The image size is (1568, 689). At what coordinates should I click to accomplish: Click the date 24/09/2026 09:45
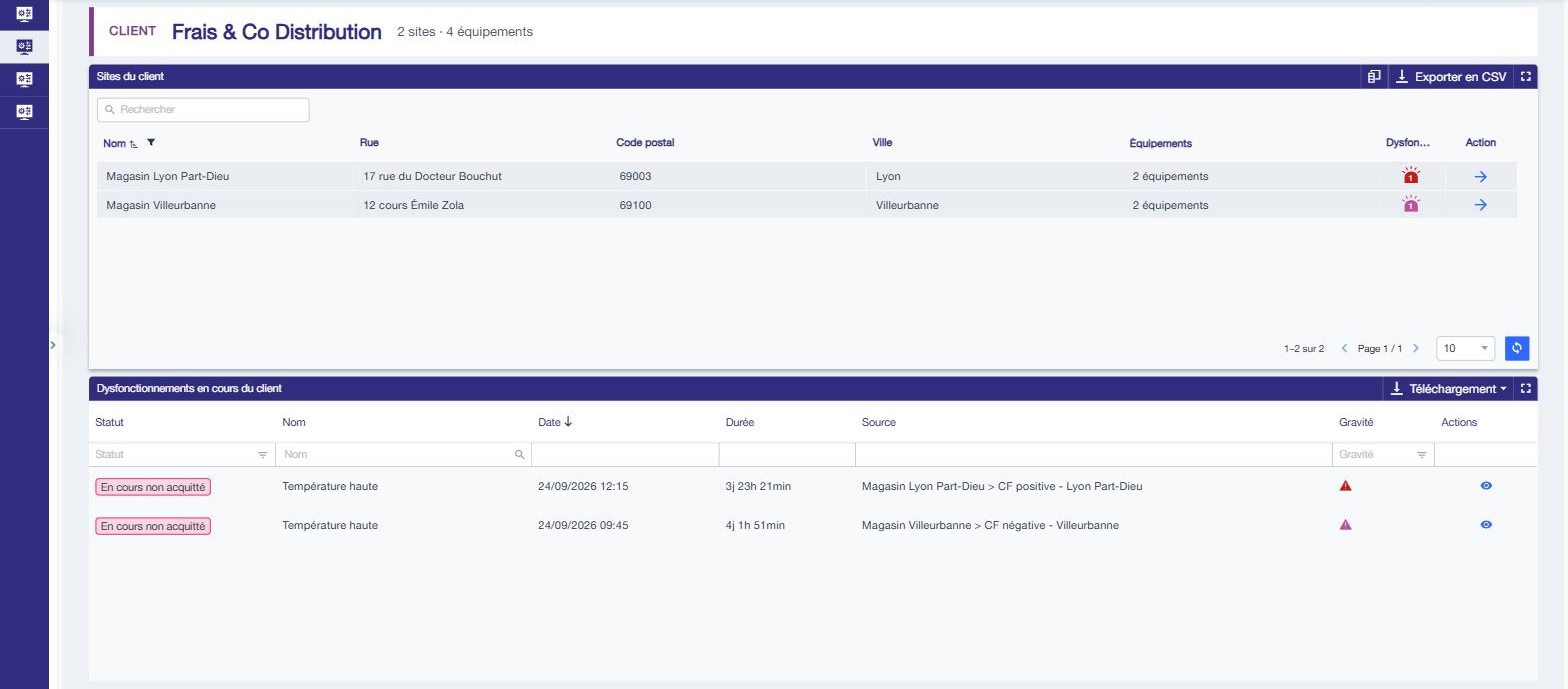583,526
